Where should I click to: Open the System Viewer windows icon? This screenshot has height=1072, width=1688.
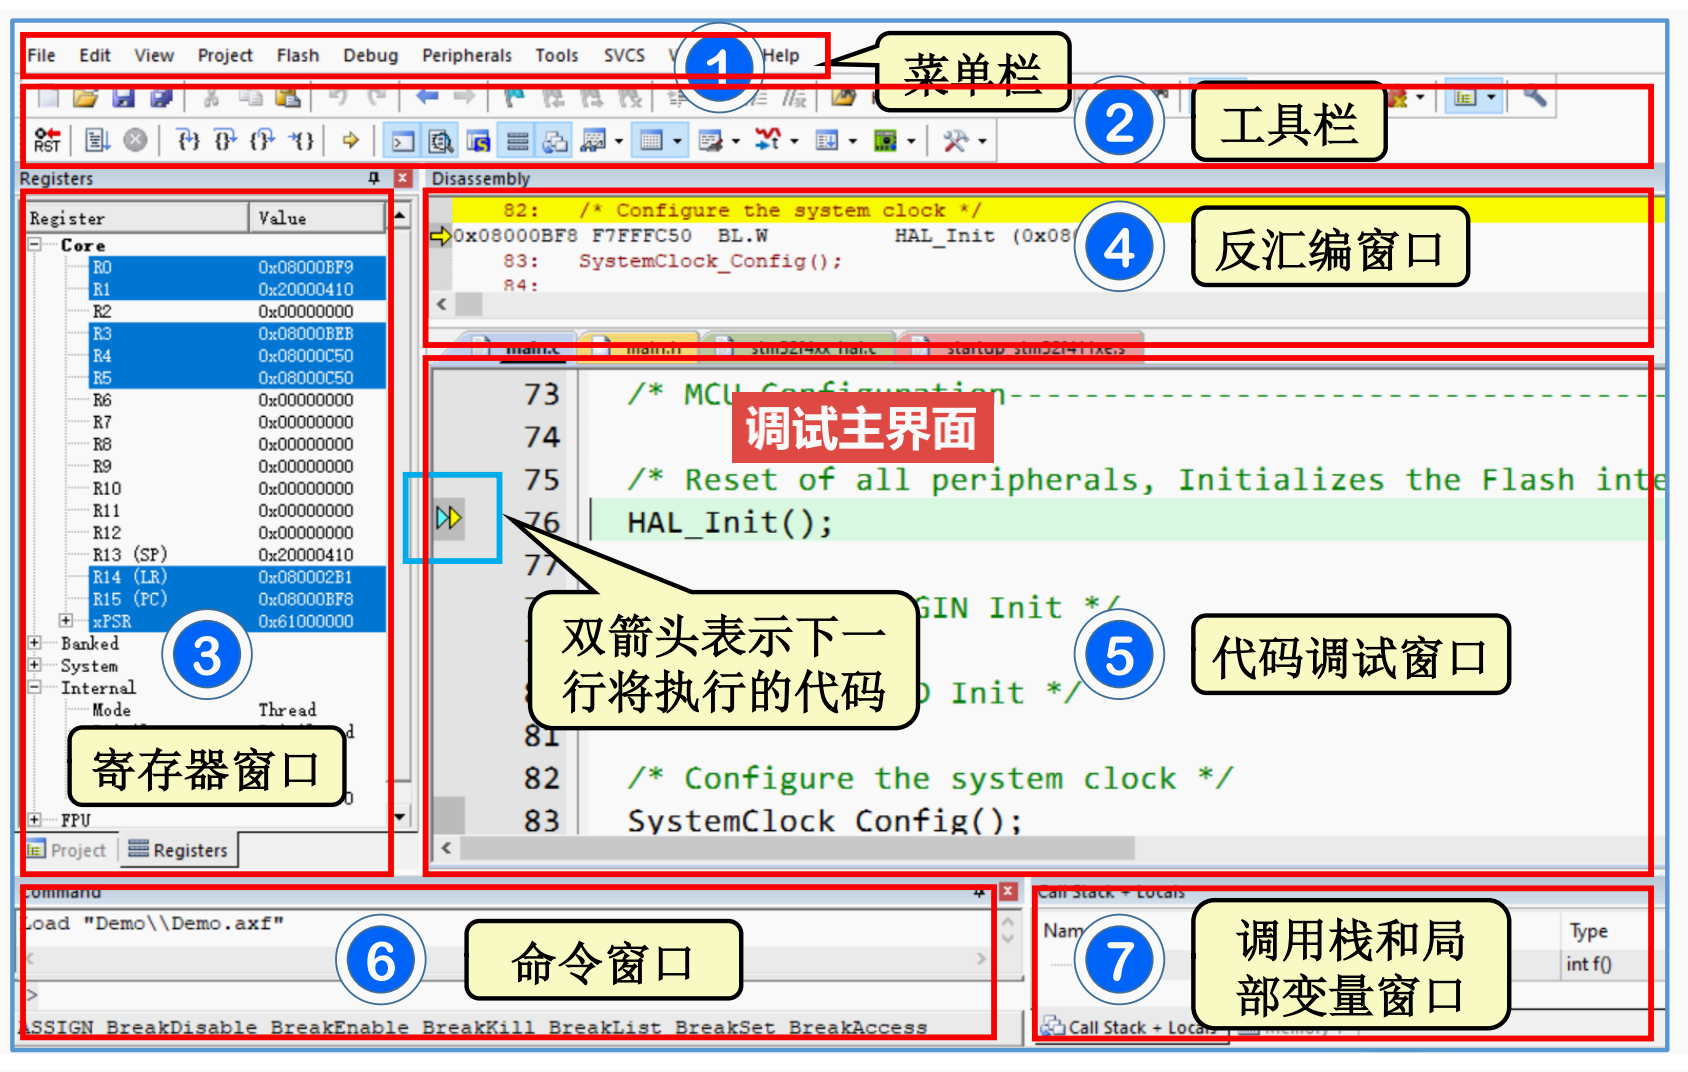885,141
